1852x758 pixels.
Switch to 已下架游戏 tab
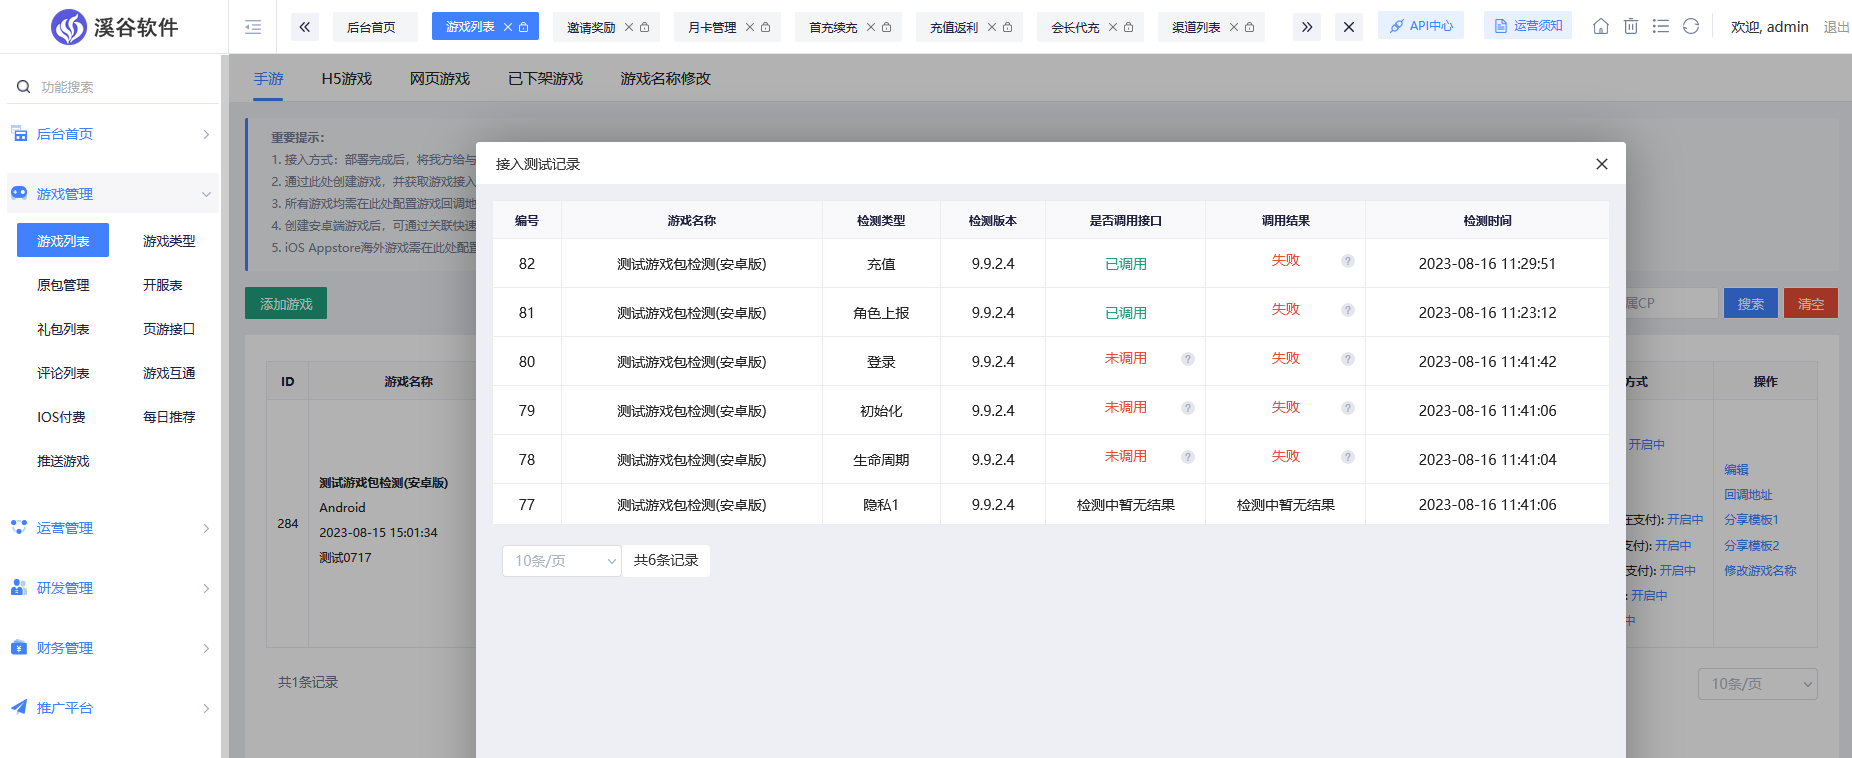pyautogui.click(x=546, y=78)
